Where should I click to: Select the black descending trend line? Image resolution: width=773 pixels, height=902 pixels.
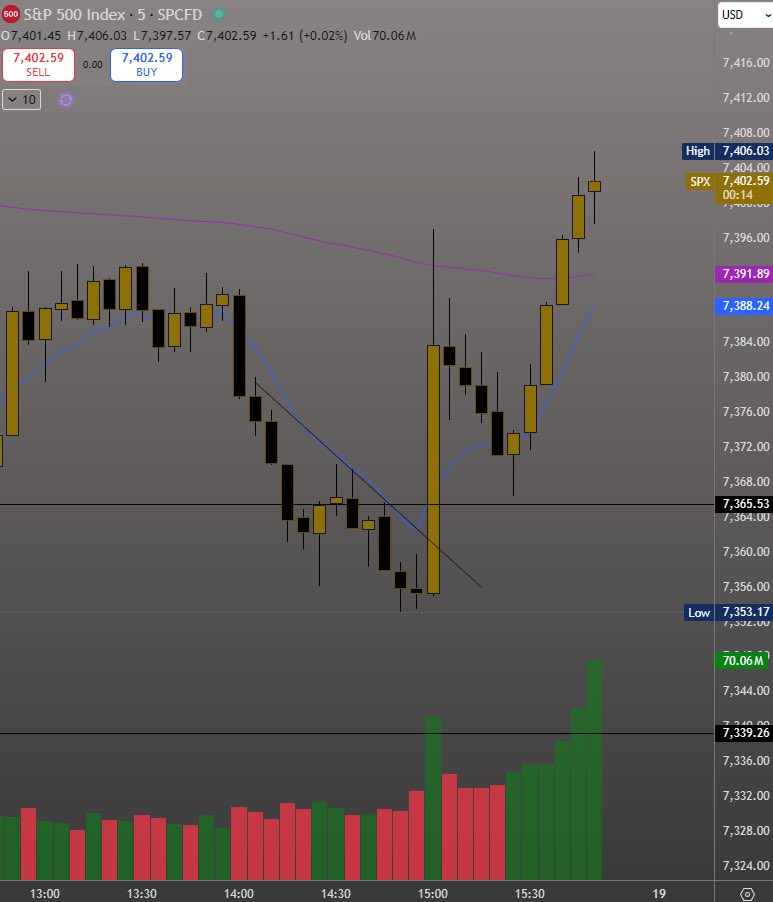(368, 484)
